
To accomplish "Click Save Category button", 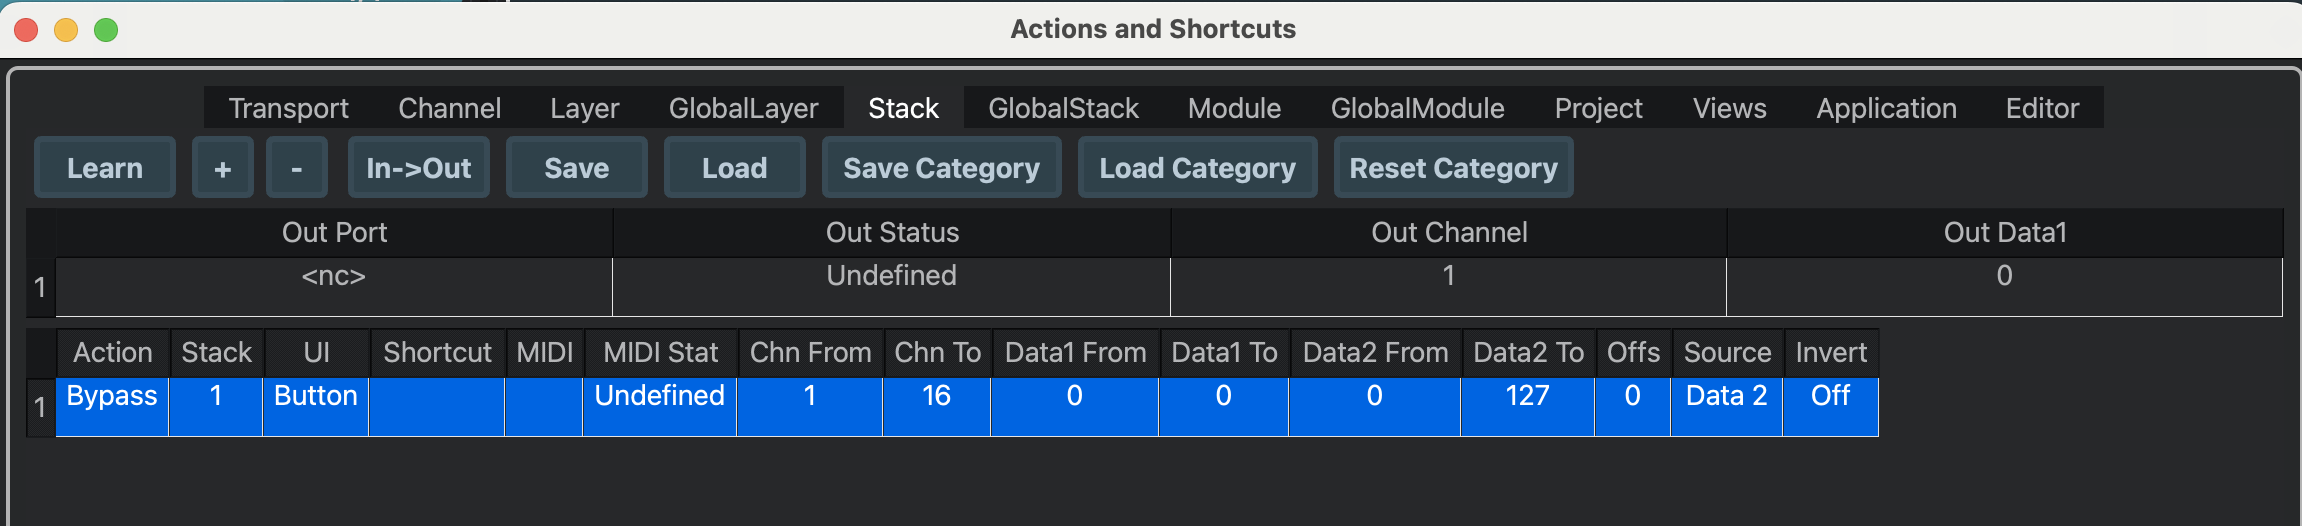I will [x=941, y=168].
